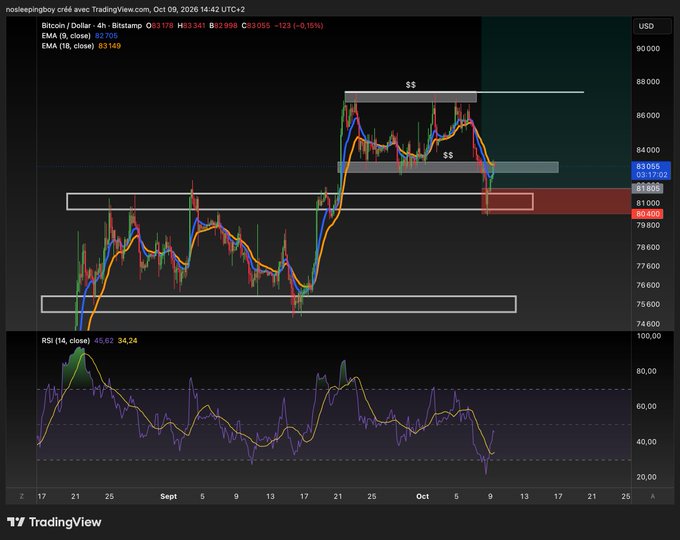Click the Oct month label on time axis
The width and height of the screenshot is (680, 540).
pos(422,496)
